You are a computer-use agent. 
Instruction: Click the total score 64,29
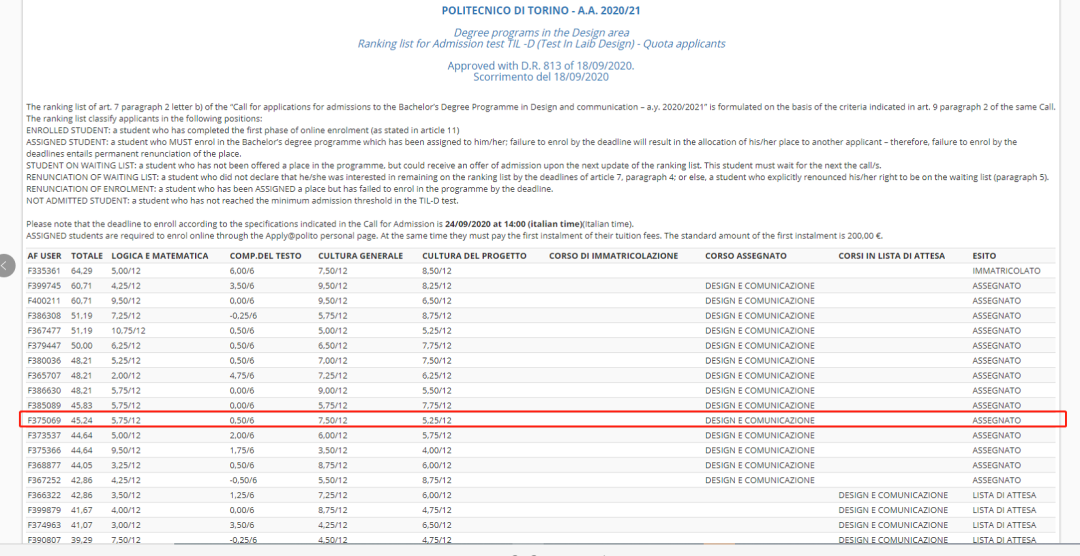click(x=82, y=271)
